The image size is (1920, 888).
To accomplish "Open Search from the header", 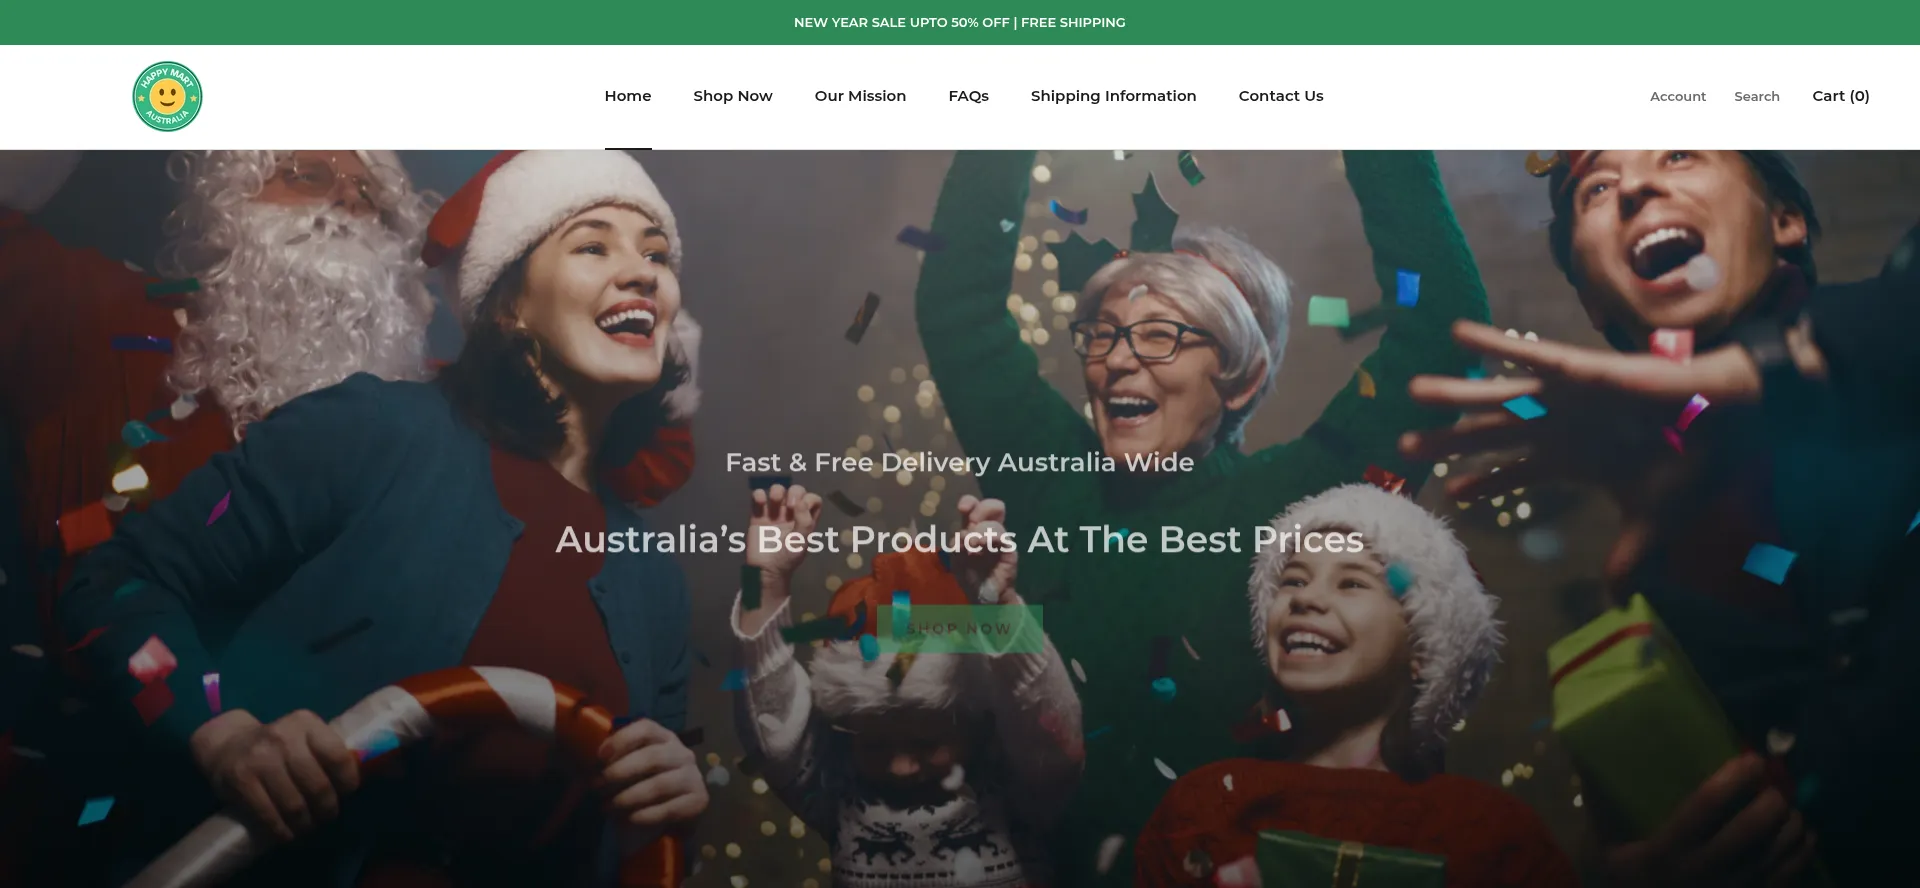I will tap(1757, 96).
